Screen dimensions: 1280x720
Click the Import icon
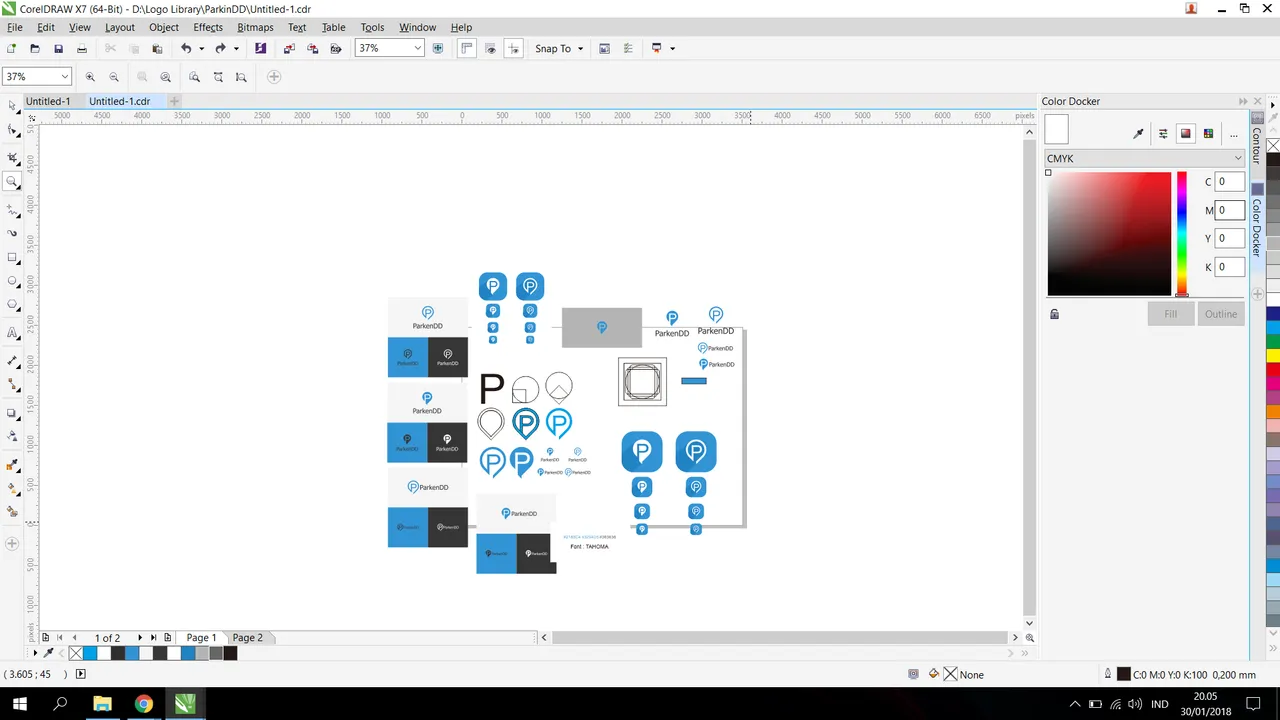289,48
